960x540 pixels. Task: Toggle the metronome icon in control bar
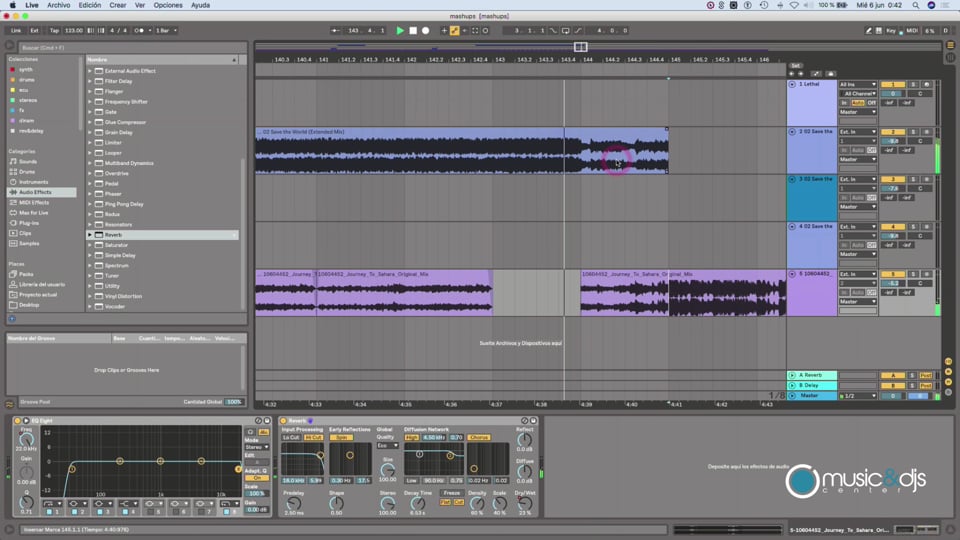tap(139, 30)
